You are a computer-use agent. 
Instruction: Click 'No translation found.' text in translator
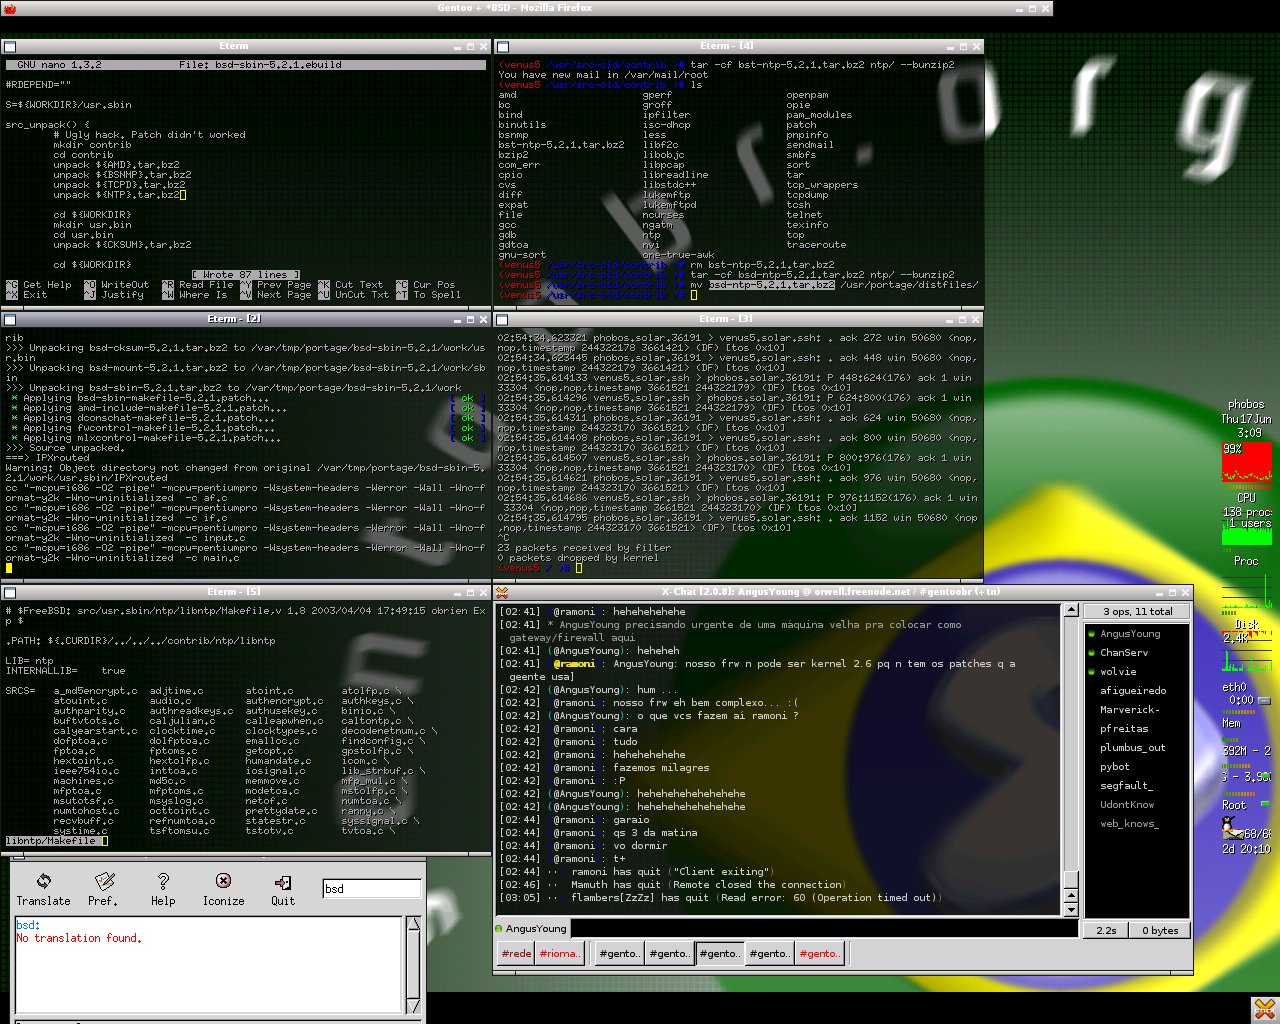79,938
